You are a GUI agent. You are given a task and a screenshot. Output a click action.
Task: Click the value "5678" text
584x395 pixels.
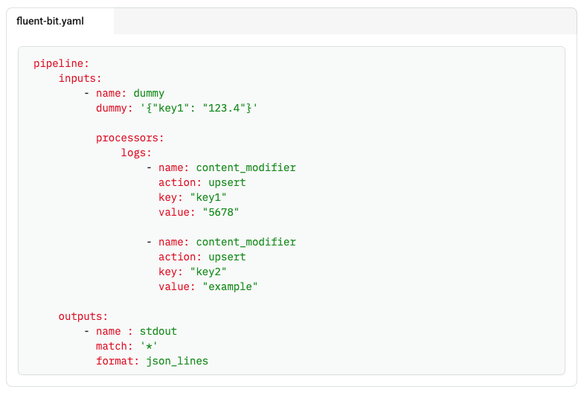[221, 213]
